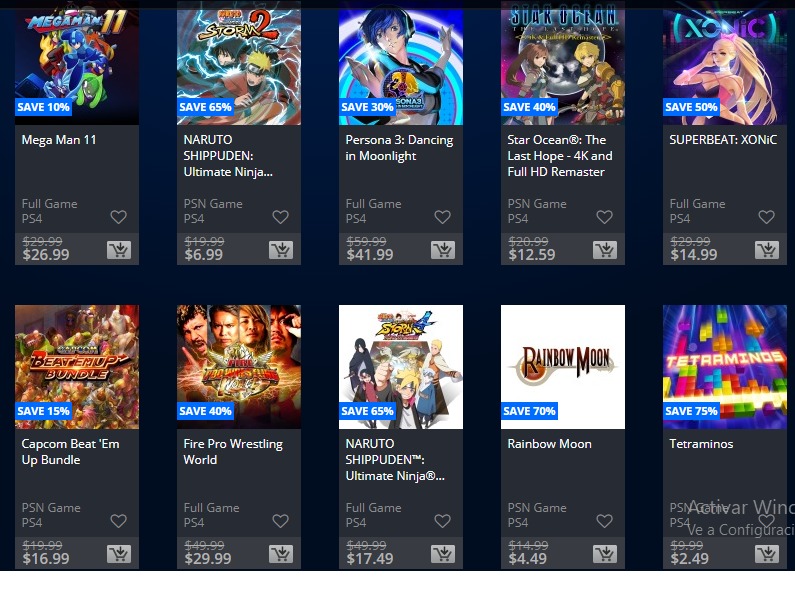Screen dimensions: 795x591
Task: Toggle wishlist heart for Star Ocean
Action: tap(604, 217)
